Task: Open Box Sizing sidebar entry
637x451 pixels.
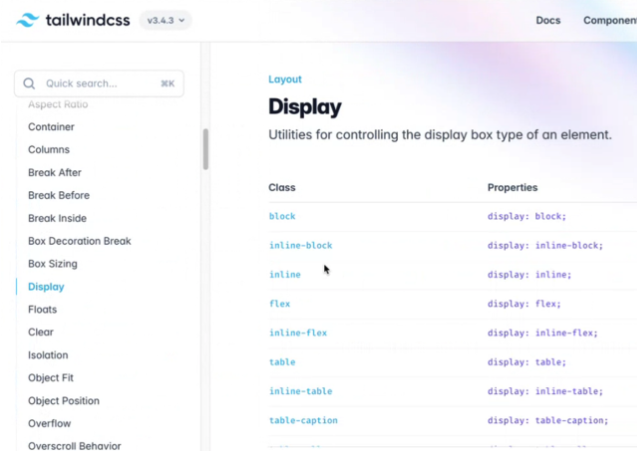Action: coord(52,264)
